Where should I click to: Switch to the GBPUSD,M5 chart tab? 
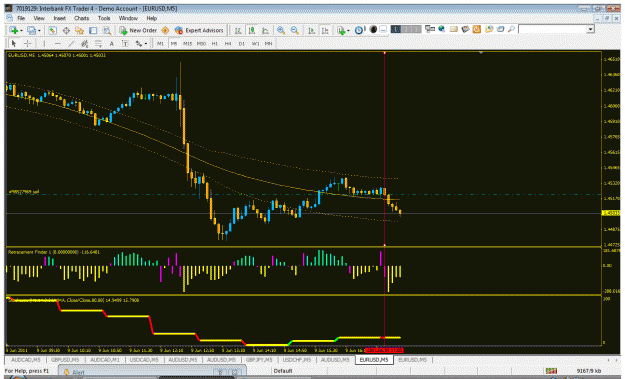tap(65, 360)
